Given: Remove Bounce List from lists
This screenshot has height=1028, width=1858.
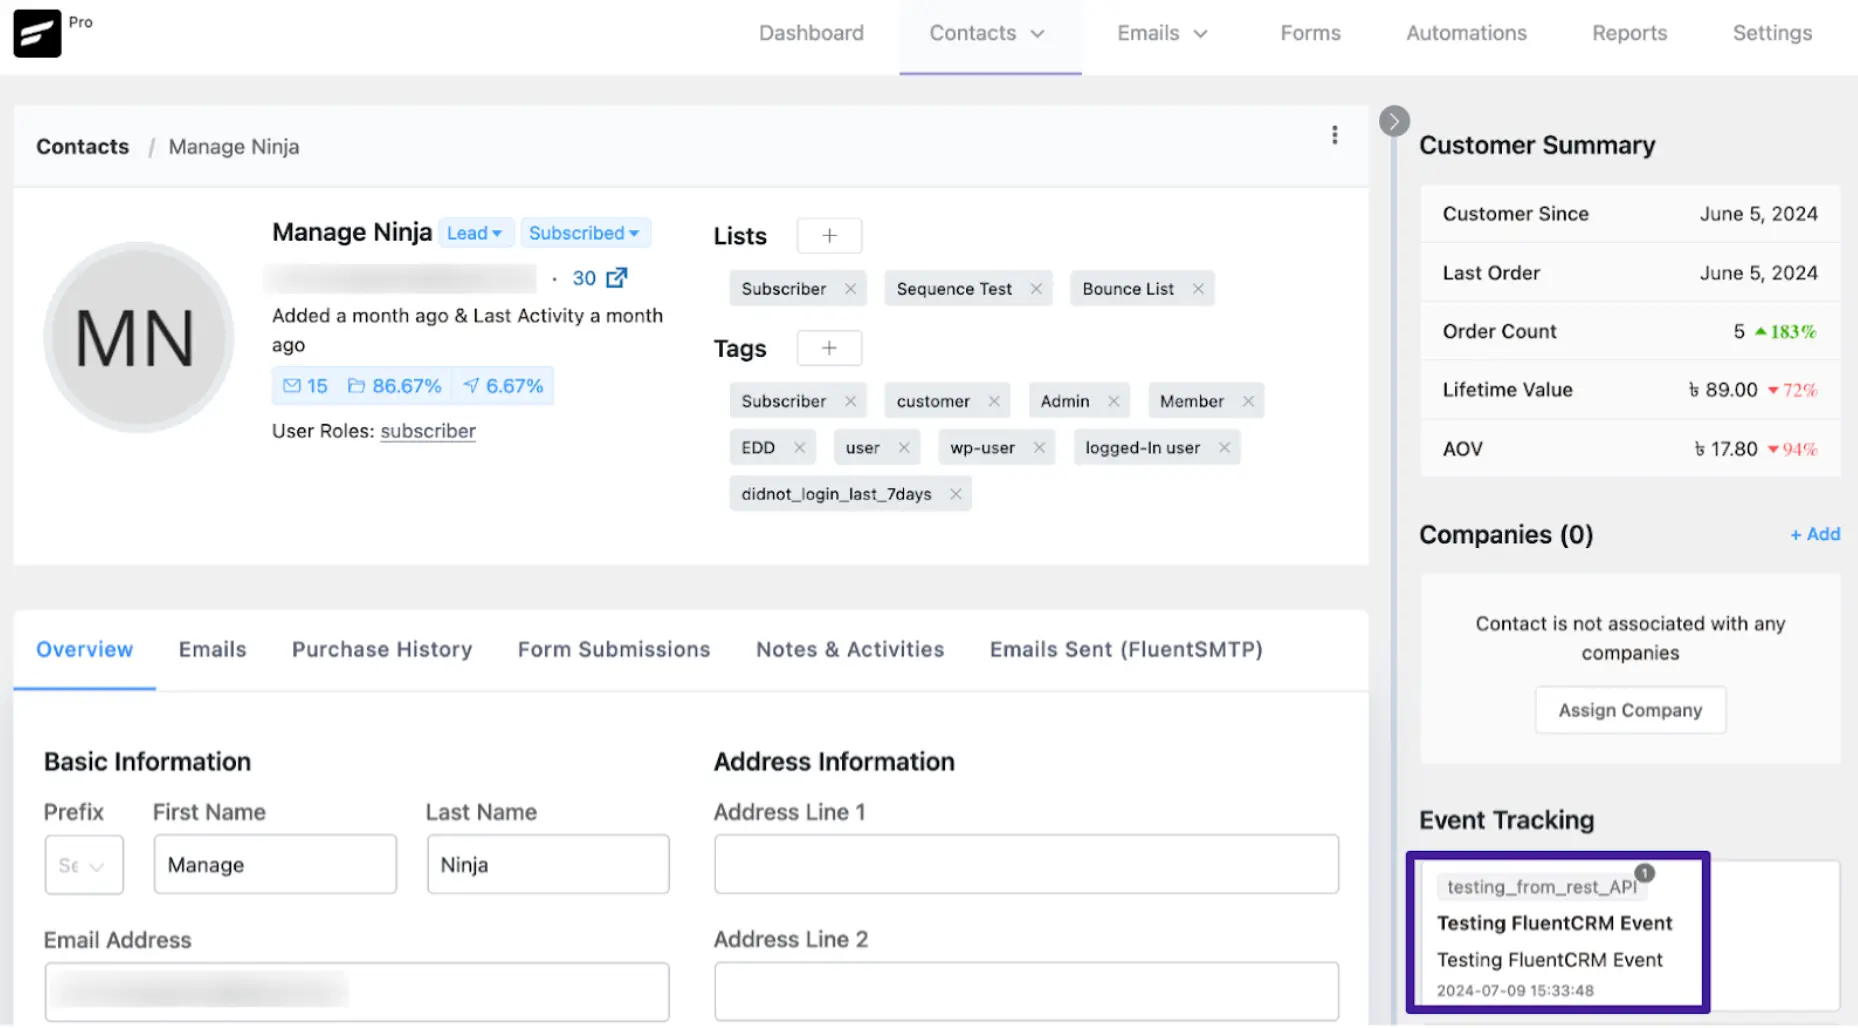Looking at the screenshot, I should point(1198,289).
